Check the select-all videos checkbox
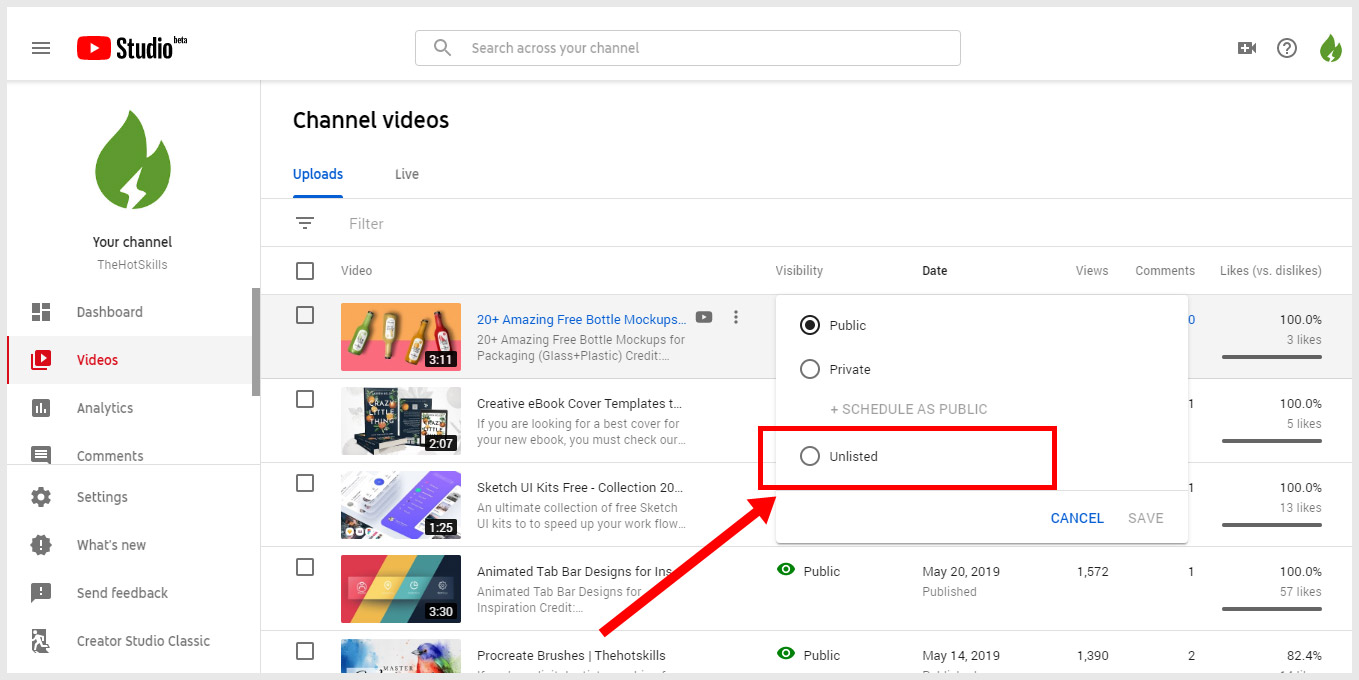The image size is (1359, 680). 305,271
